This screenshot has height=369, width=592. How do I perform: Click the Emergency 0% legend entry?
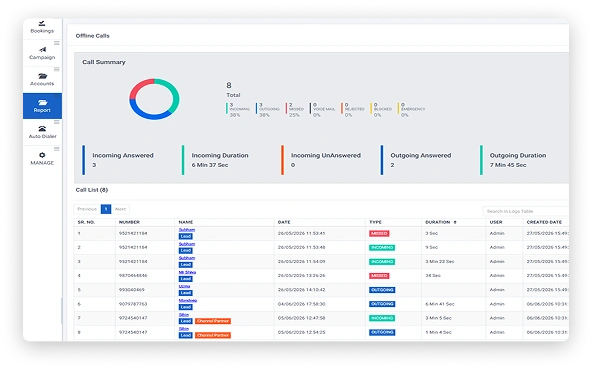coord(412,110)
